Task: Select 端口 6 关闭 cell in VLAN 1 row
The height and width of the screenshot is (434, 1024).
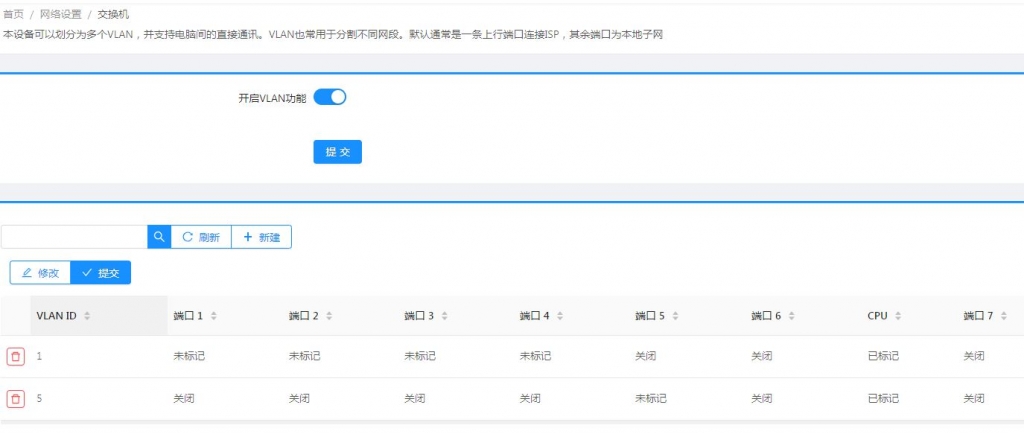Action: point(761,356)
